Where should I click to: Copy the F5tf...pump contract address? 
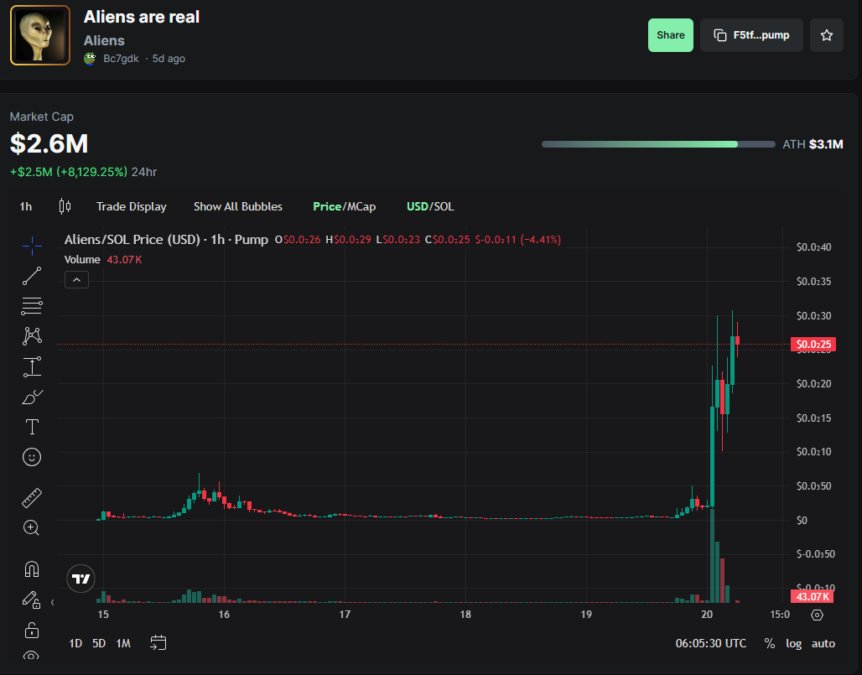pyautogui.click(x=752, y=35)
